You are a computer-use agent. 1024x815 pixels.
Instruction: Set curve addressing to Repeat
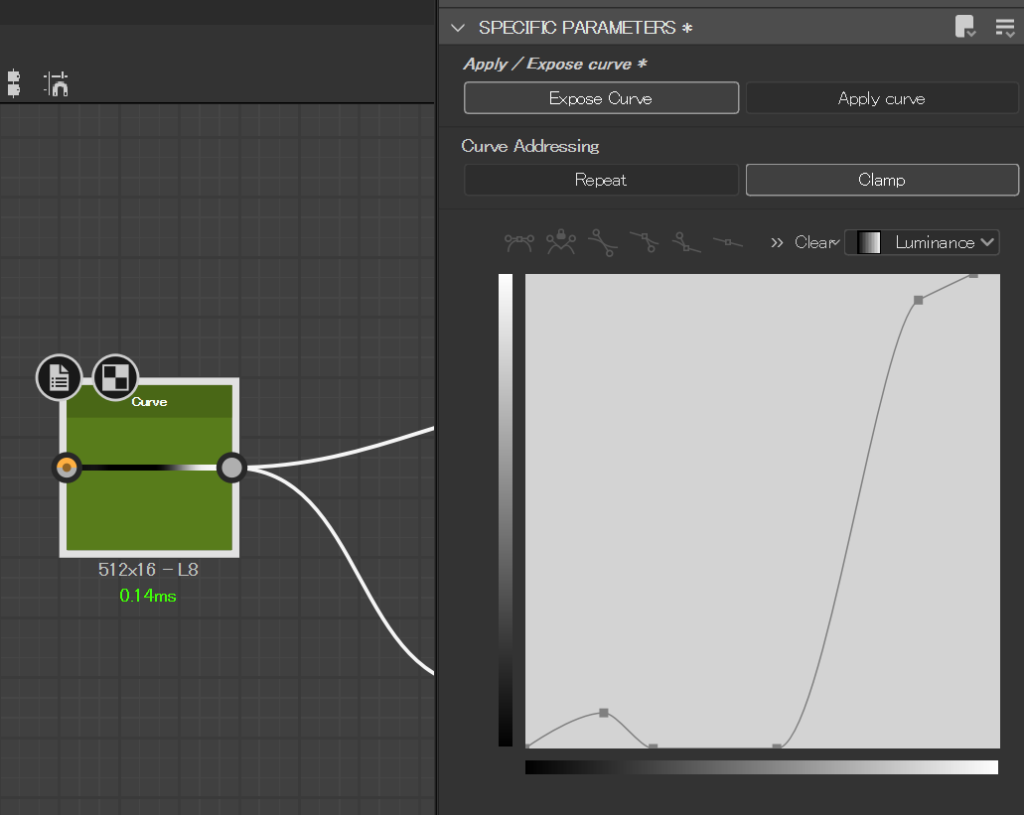click(x=601, y=180)
